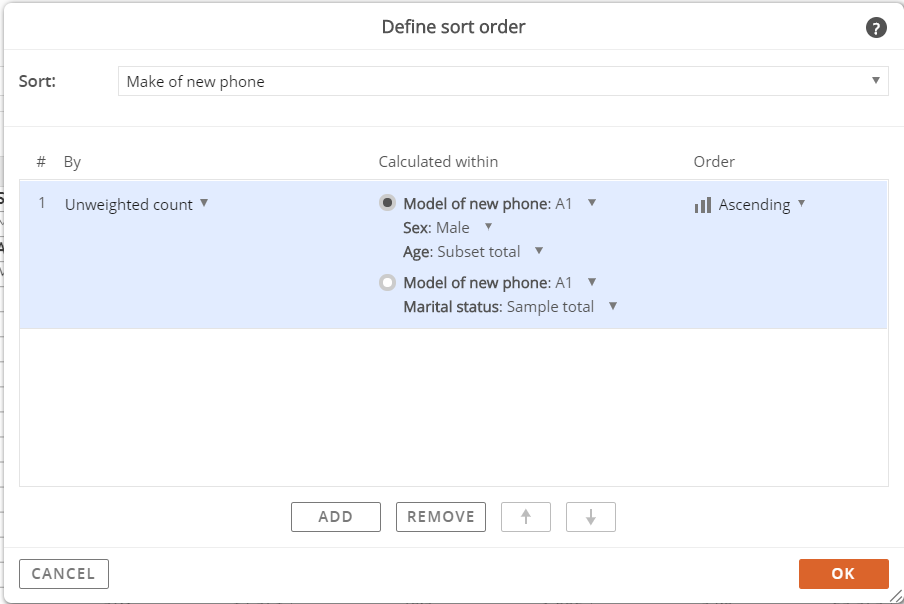Click the CANCEL button
Image resolution: width=904 pixels, height=604 pixels.
64,574
